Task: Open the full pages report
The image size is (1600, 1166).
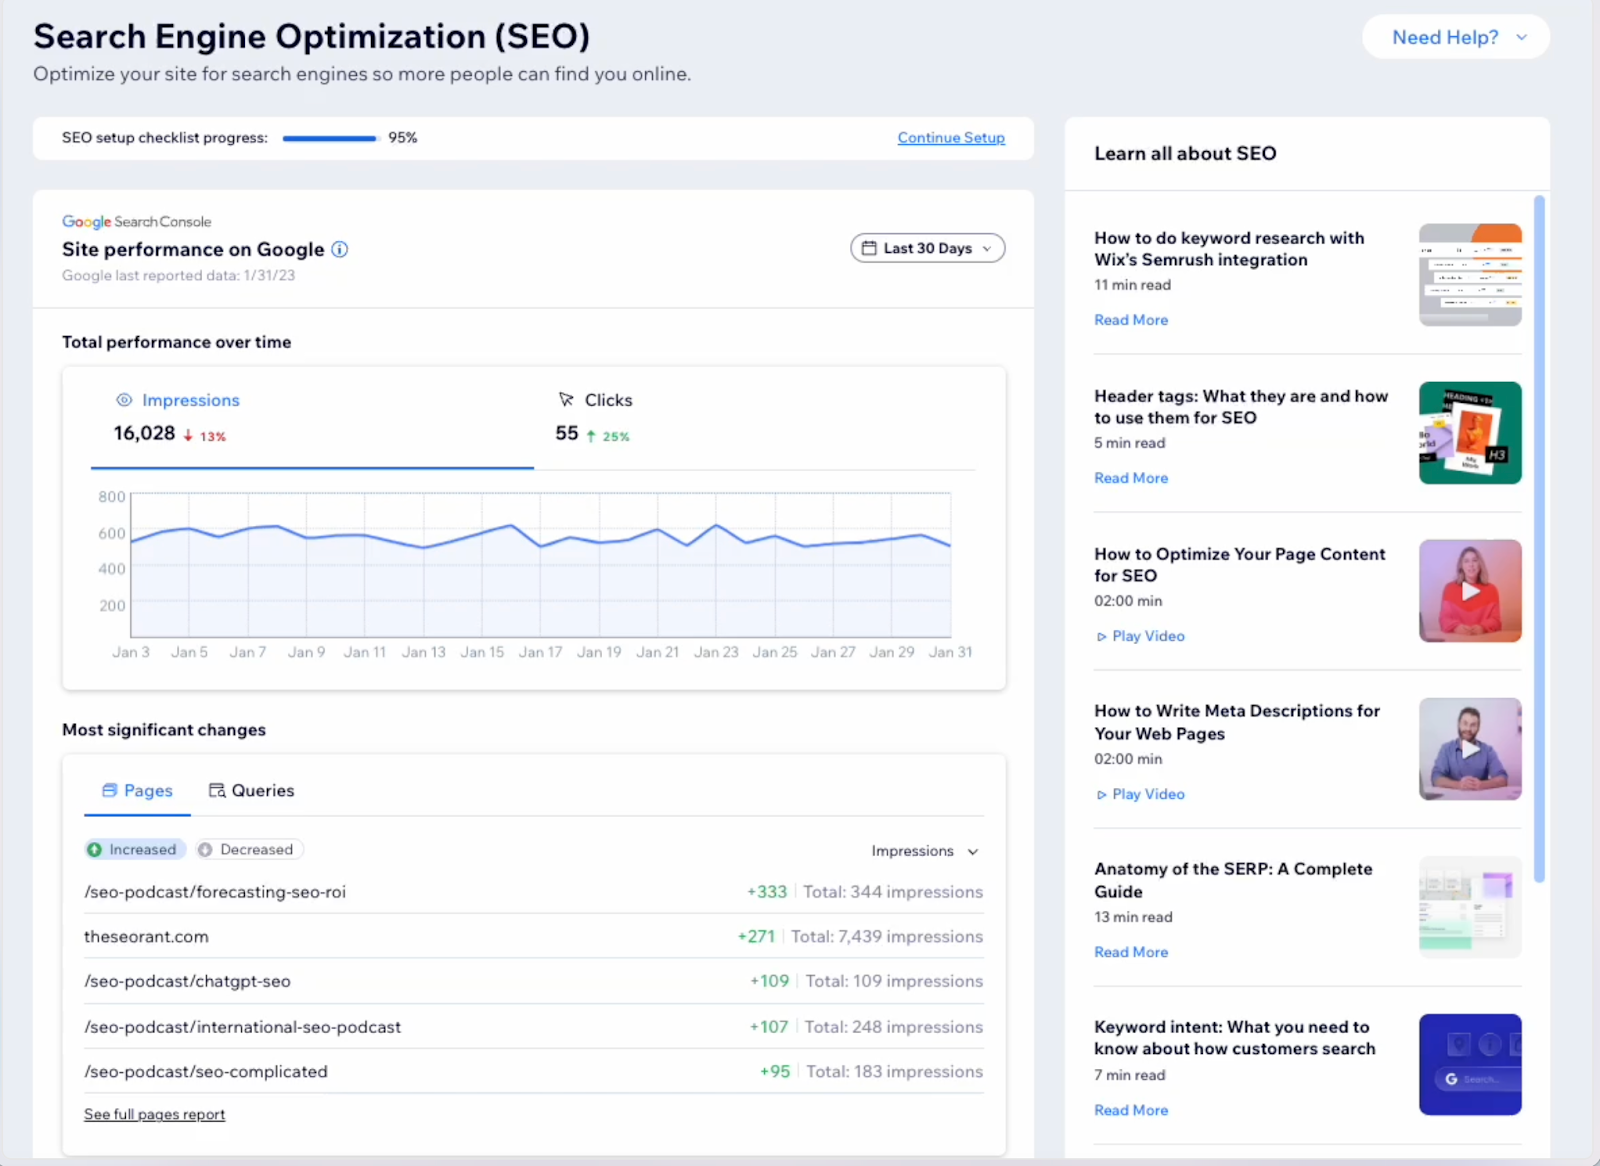Action: point(154,1113)
